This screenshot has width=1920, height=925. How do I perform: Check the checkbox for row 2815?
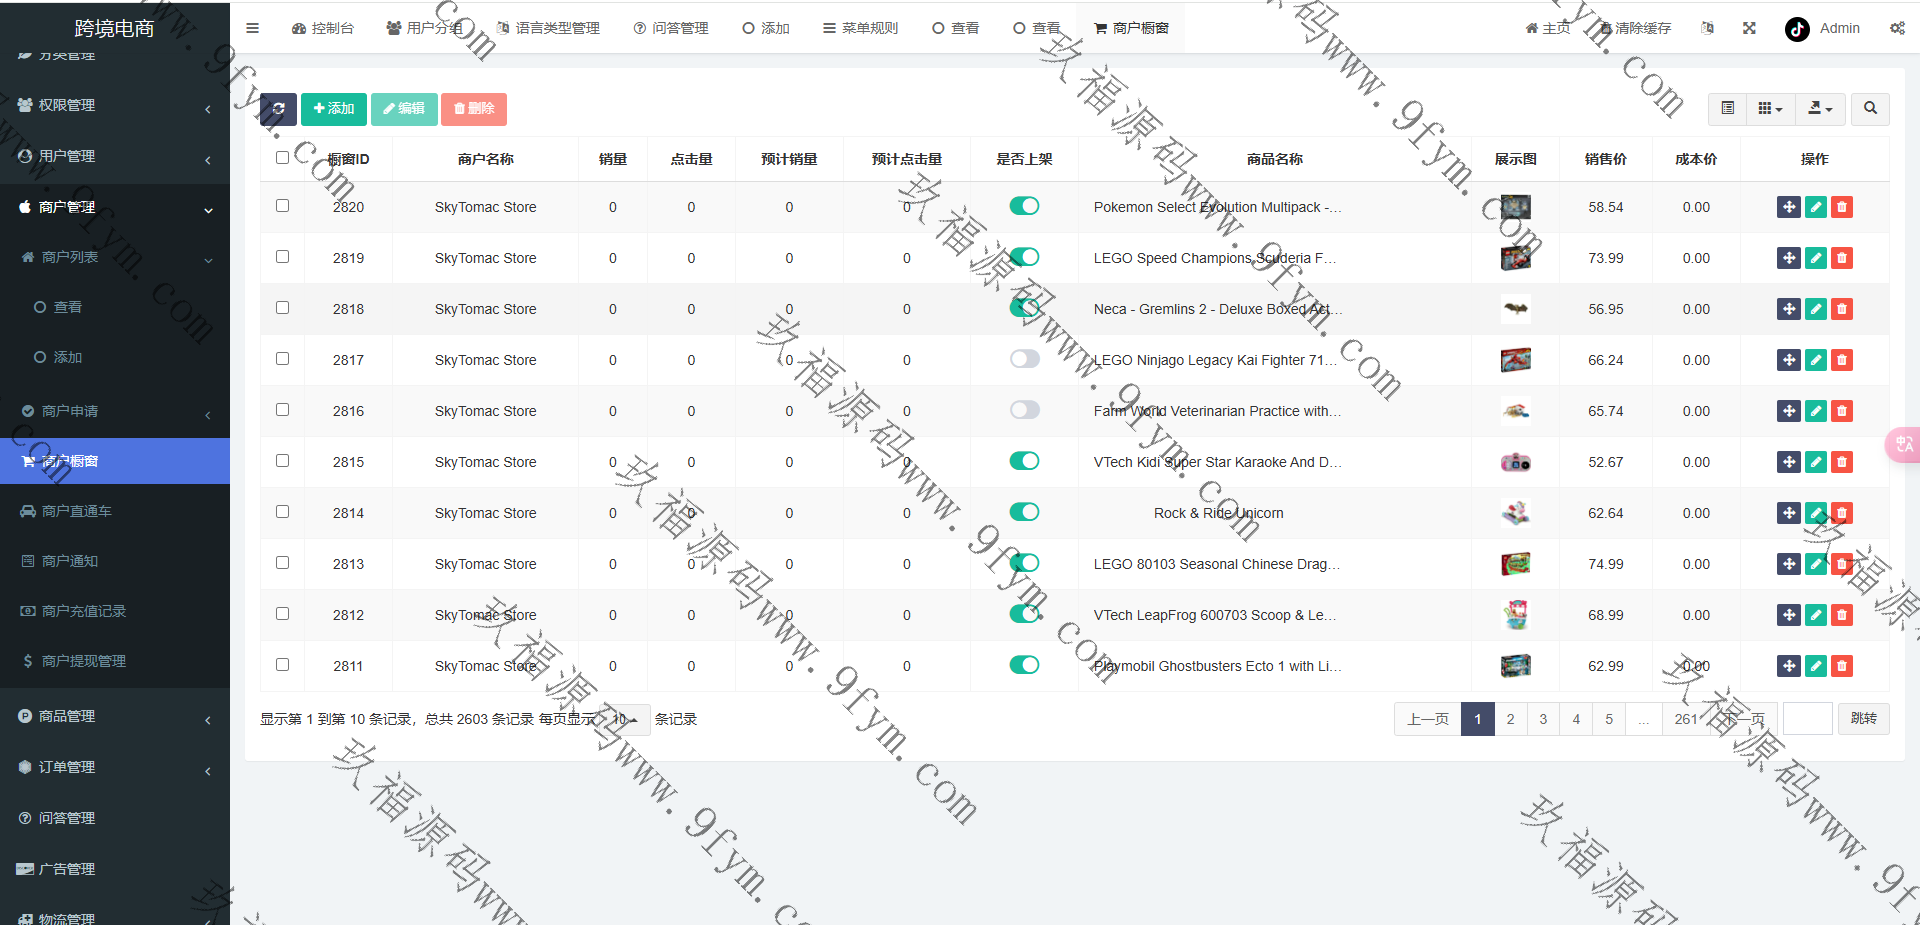283,461
